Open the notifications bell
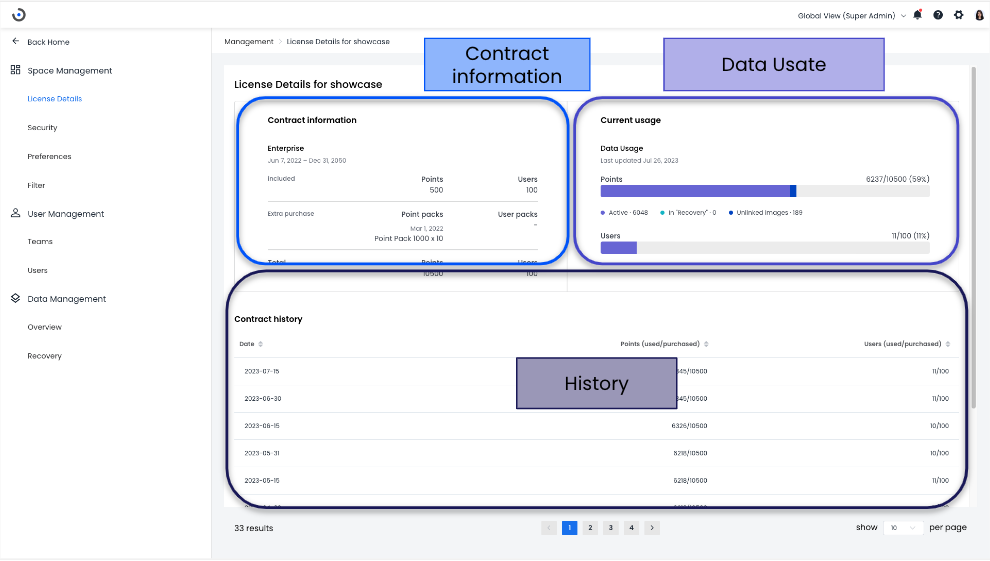Screen dimensions: 990x561 [x=917, y=15]
